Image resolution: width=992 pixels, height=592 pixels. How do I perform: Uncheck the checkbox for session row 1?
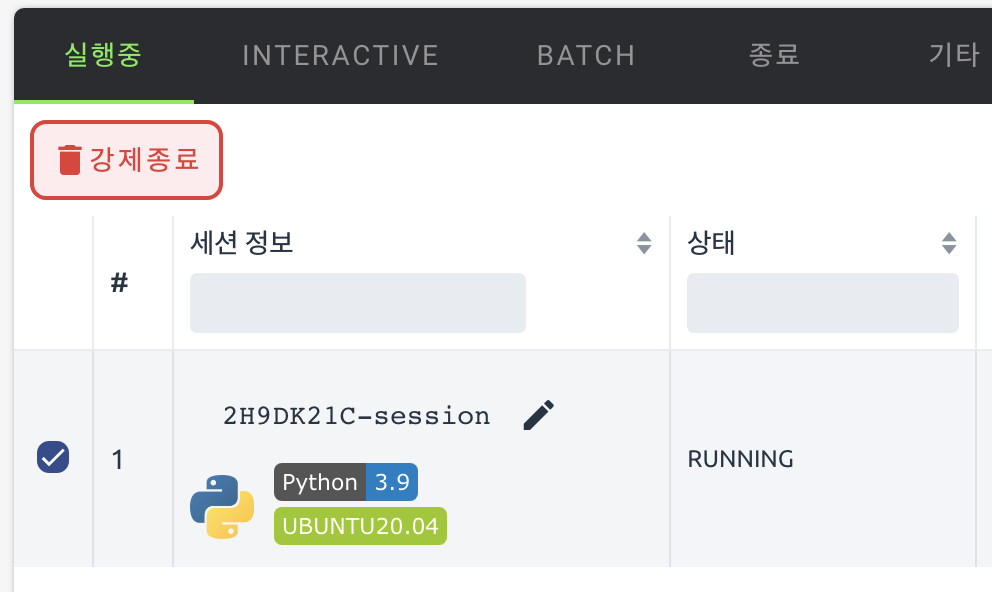(52, 457)
